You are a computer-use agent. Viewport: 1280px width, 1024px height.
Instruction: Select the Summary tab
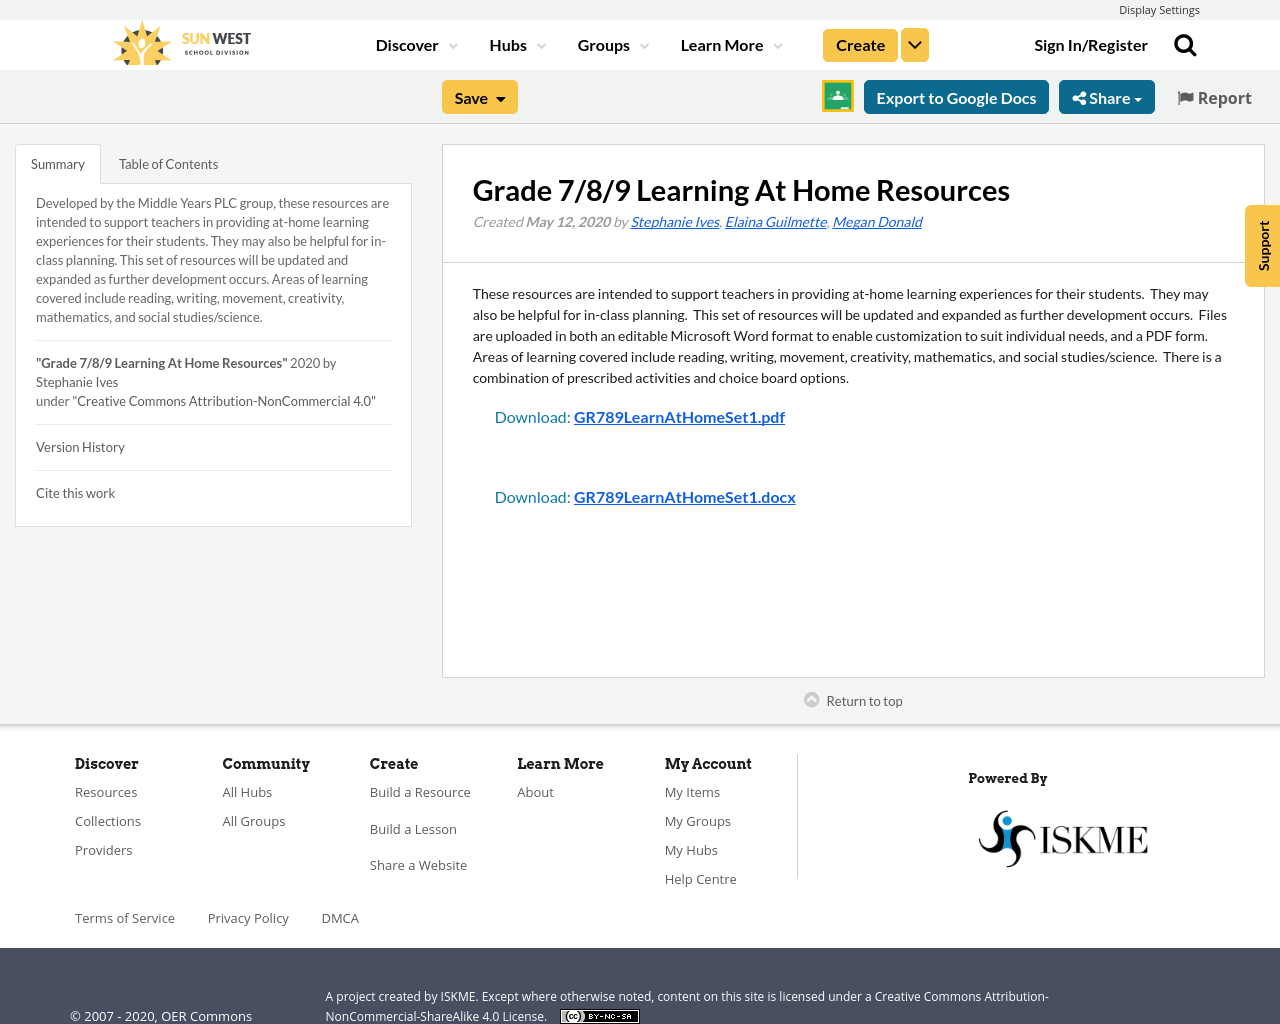tap(57, 162)
